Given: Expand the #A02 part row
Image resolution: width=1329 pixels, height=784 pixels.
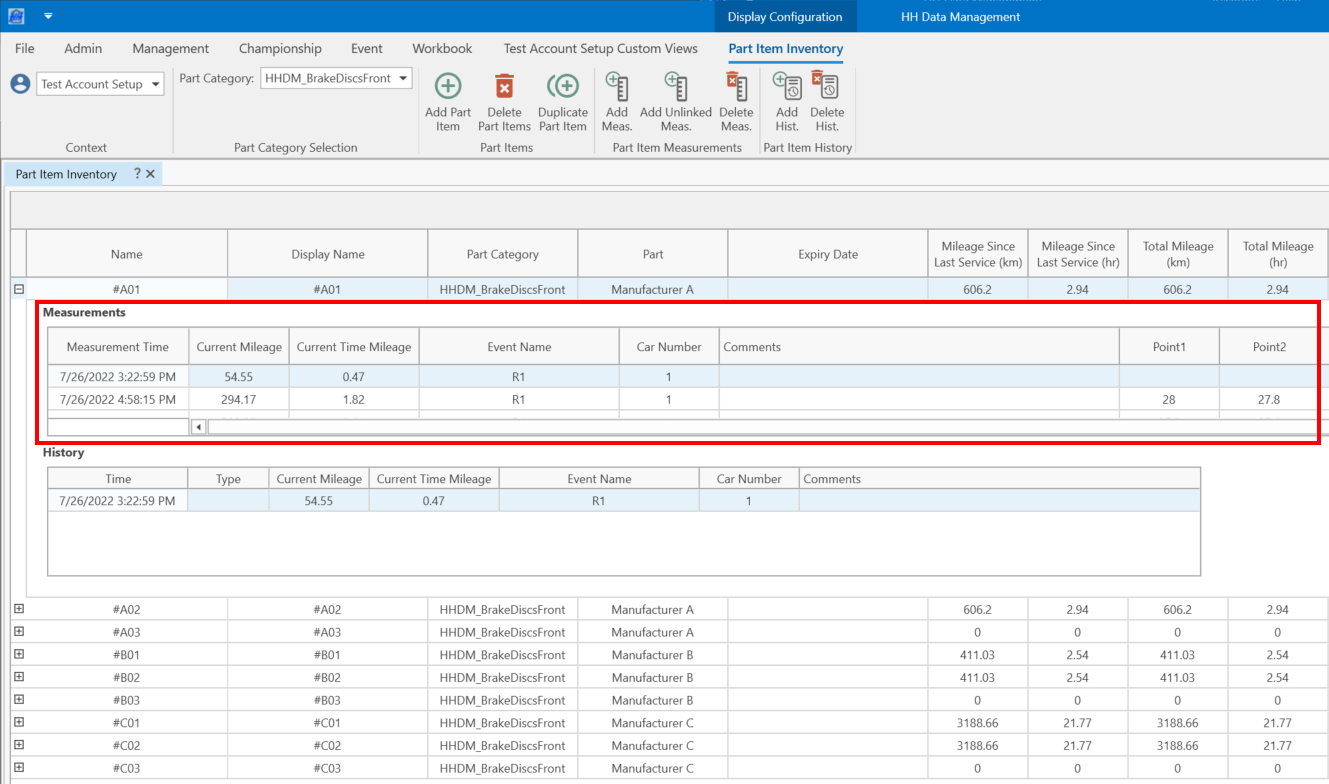Looking at the screenshot, I should 18,609.
